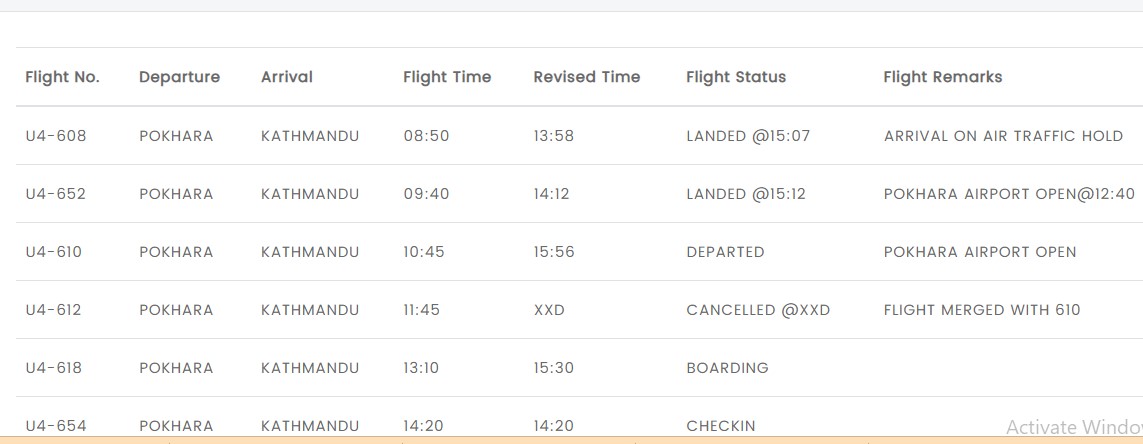Click the Flight No. column header
1143x444 pixels.
click(62, 77)
